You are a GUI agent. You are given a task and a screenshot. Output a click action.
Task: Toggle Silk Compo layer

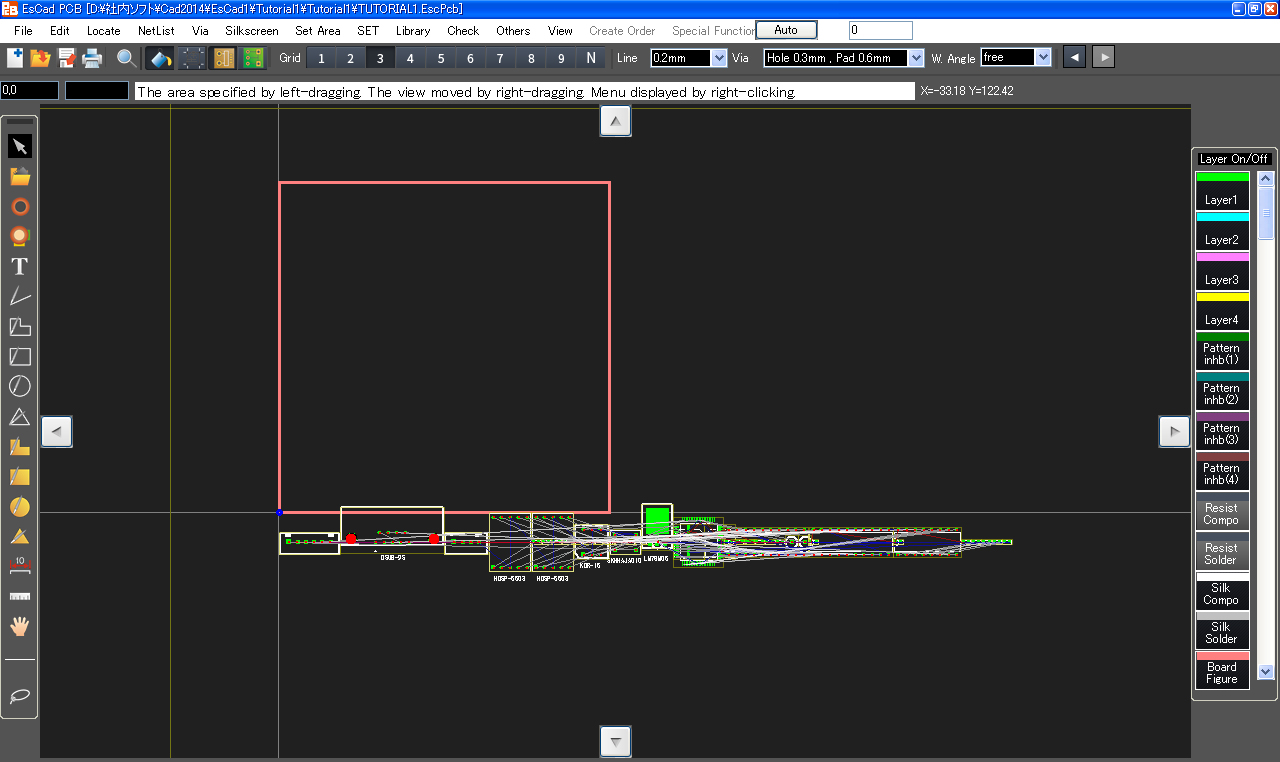1222,590
